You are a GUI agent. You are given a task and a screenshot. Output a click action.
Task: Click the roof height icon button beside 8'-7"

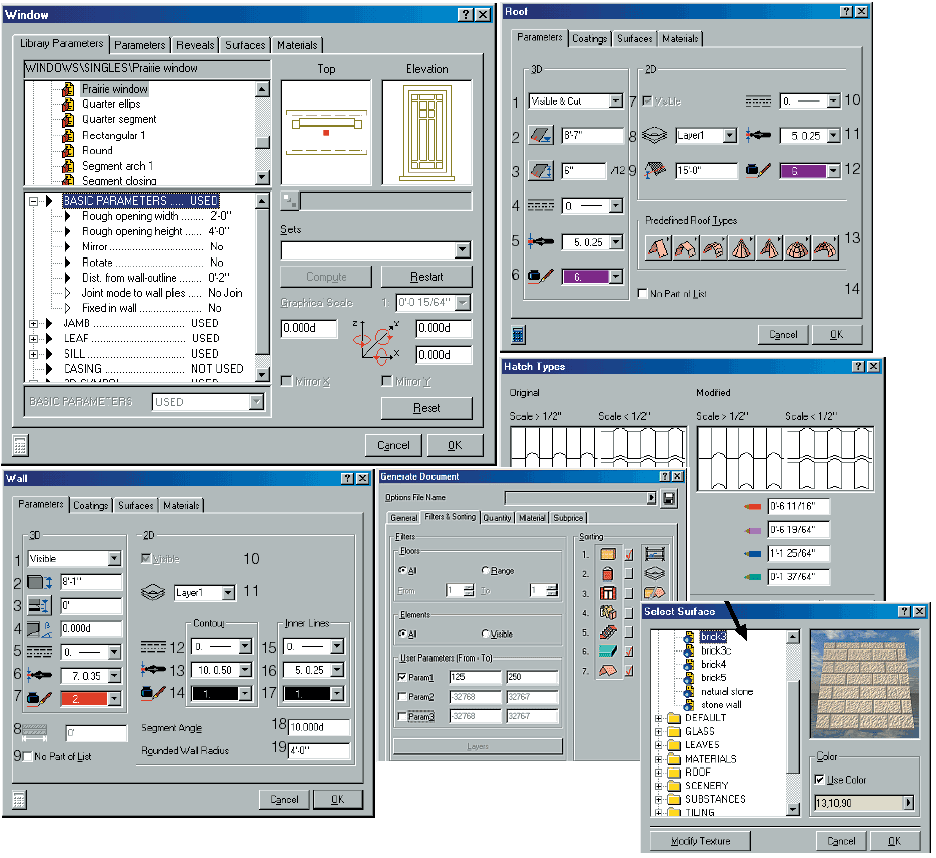click(x=543, y=135)
